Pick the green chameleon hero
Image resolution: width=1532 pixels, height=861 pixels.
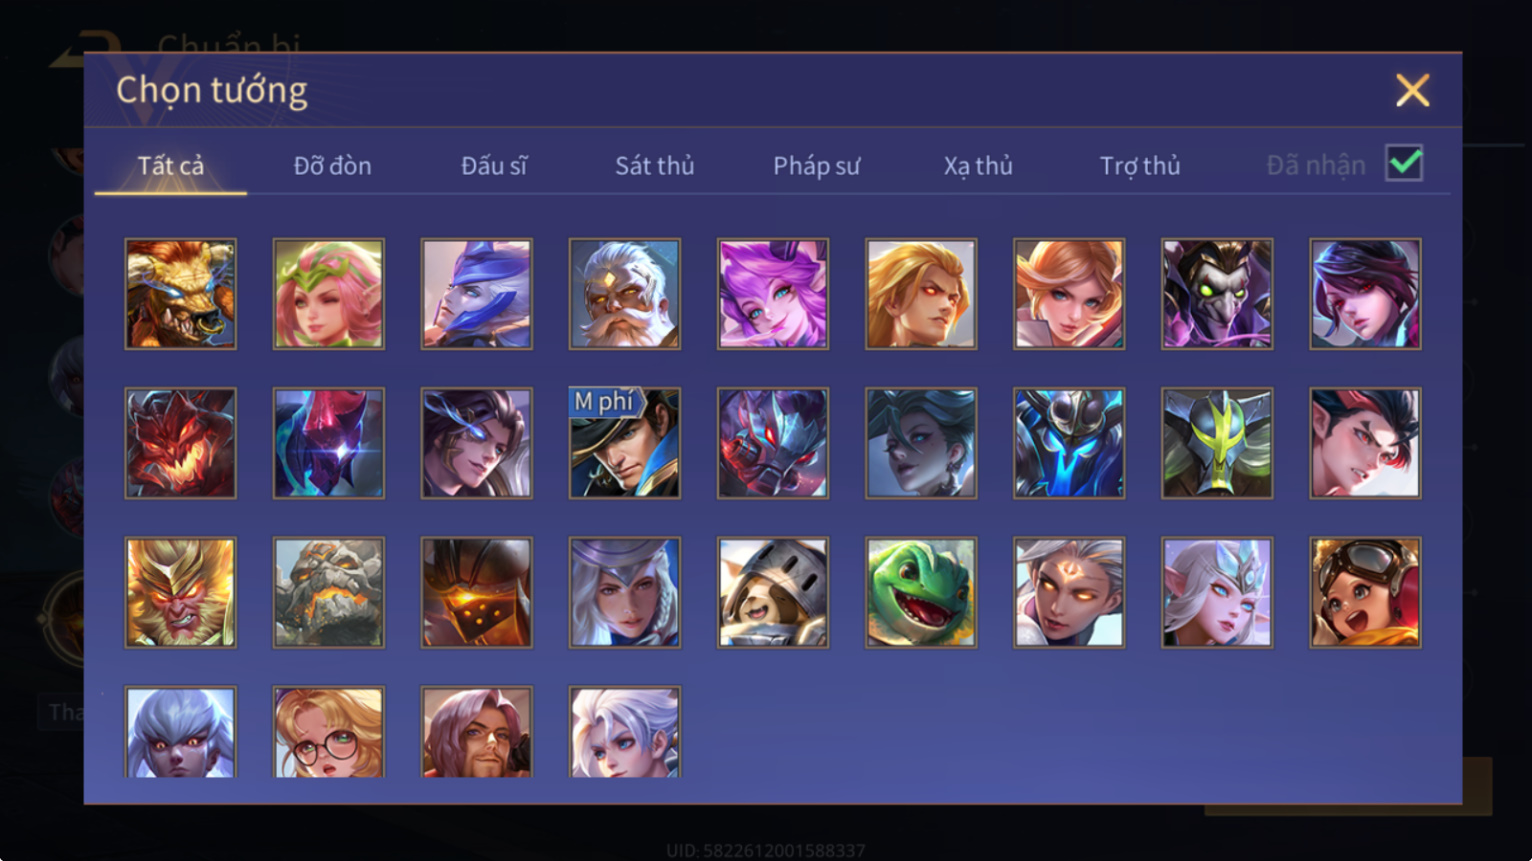921,593
